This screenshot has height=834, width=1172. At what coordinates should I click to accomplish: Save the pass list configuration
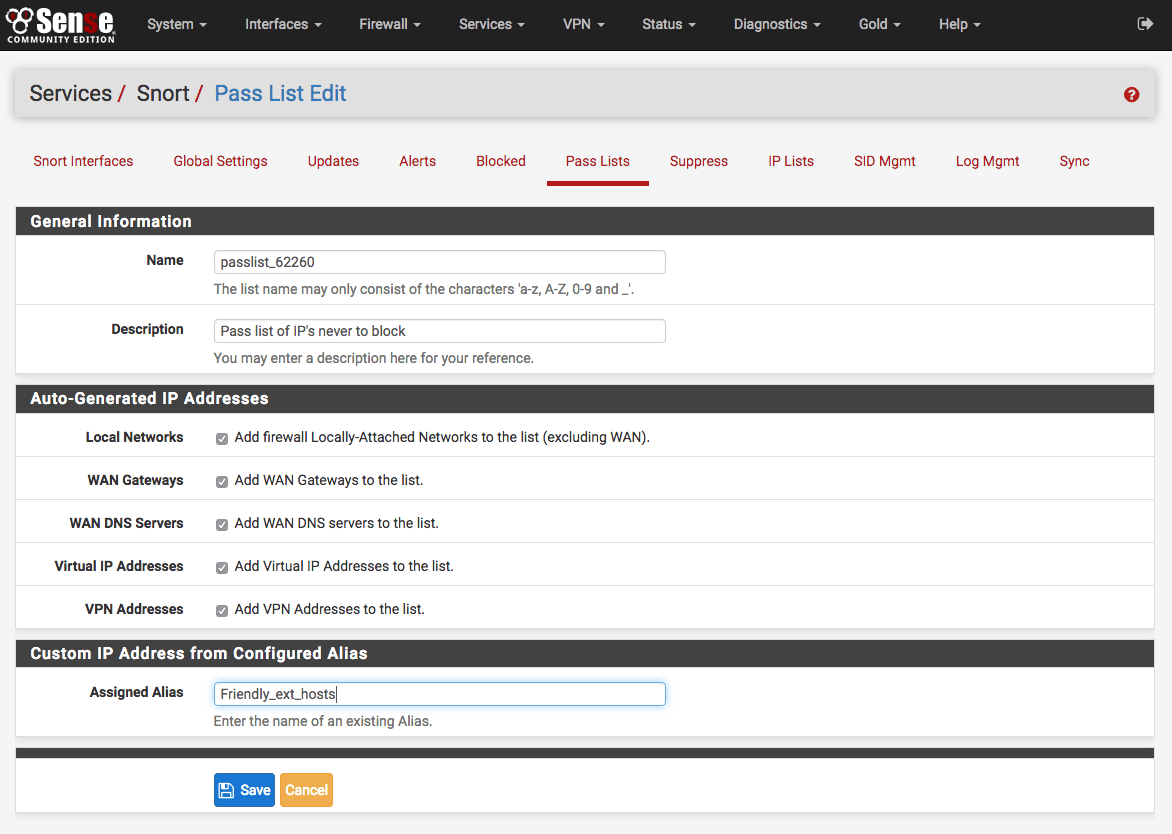(244, 789)
